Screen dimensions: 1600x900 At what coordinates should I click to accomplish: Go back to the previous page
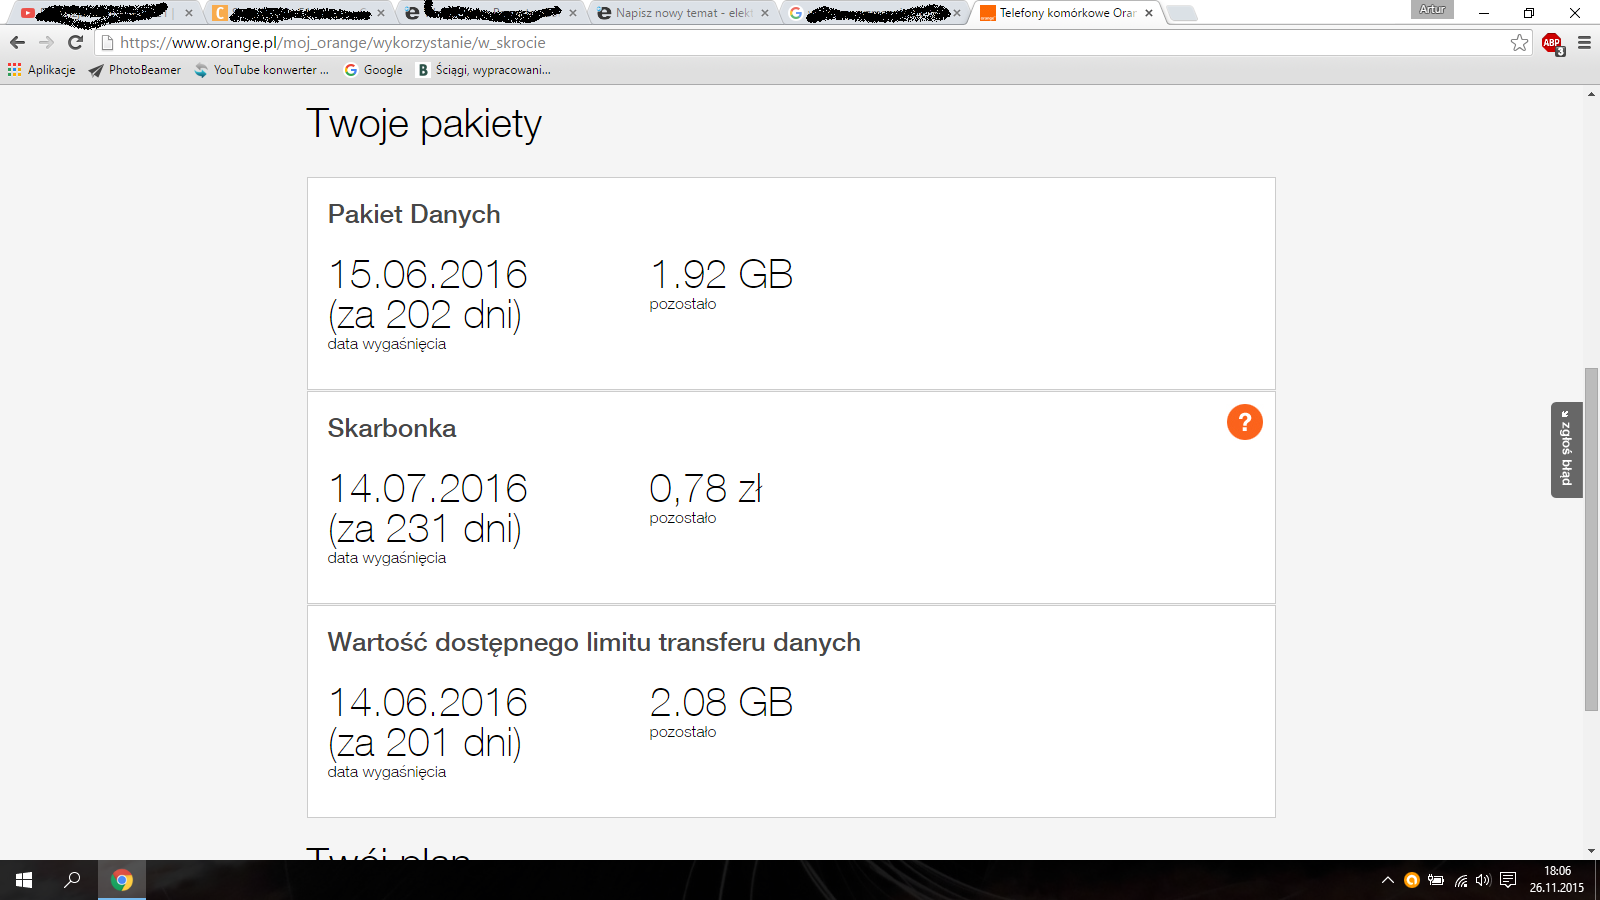tap(17, 43)
